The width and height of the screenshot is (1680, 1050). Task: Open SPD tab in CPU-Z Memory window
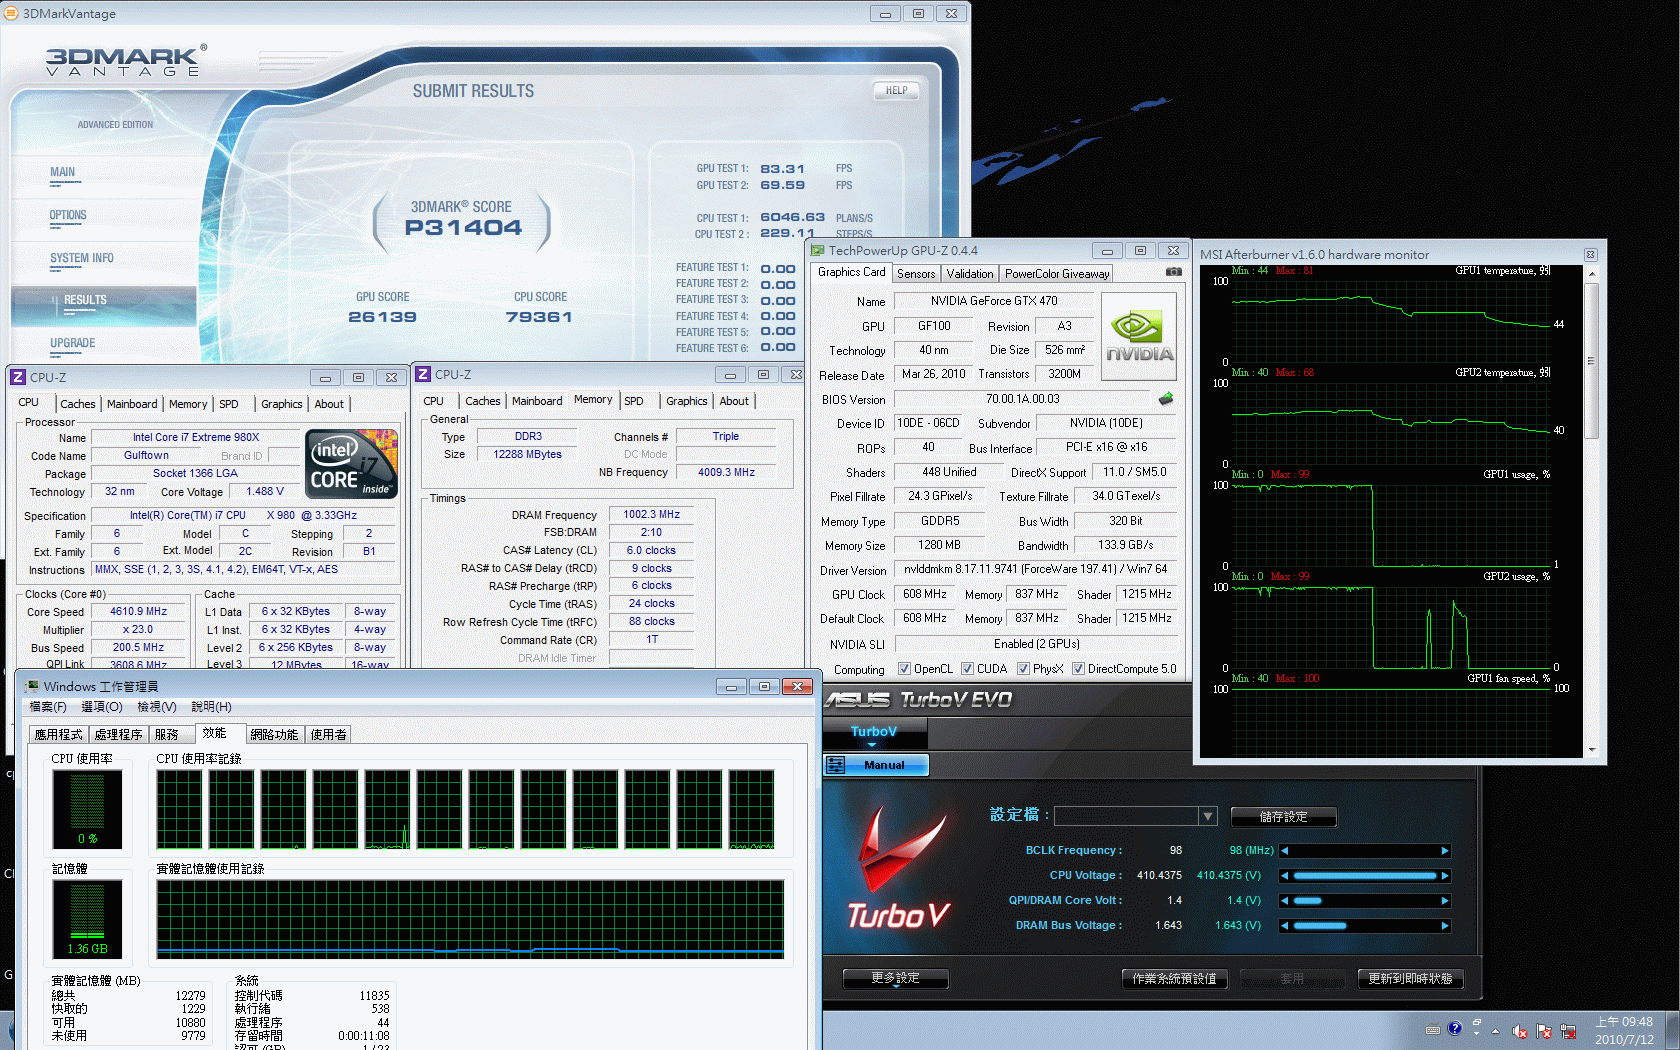[x=634, y=401]
